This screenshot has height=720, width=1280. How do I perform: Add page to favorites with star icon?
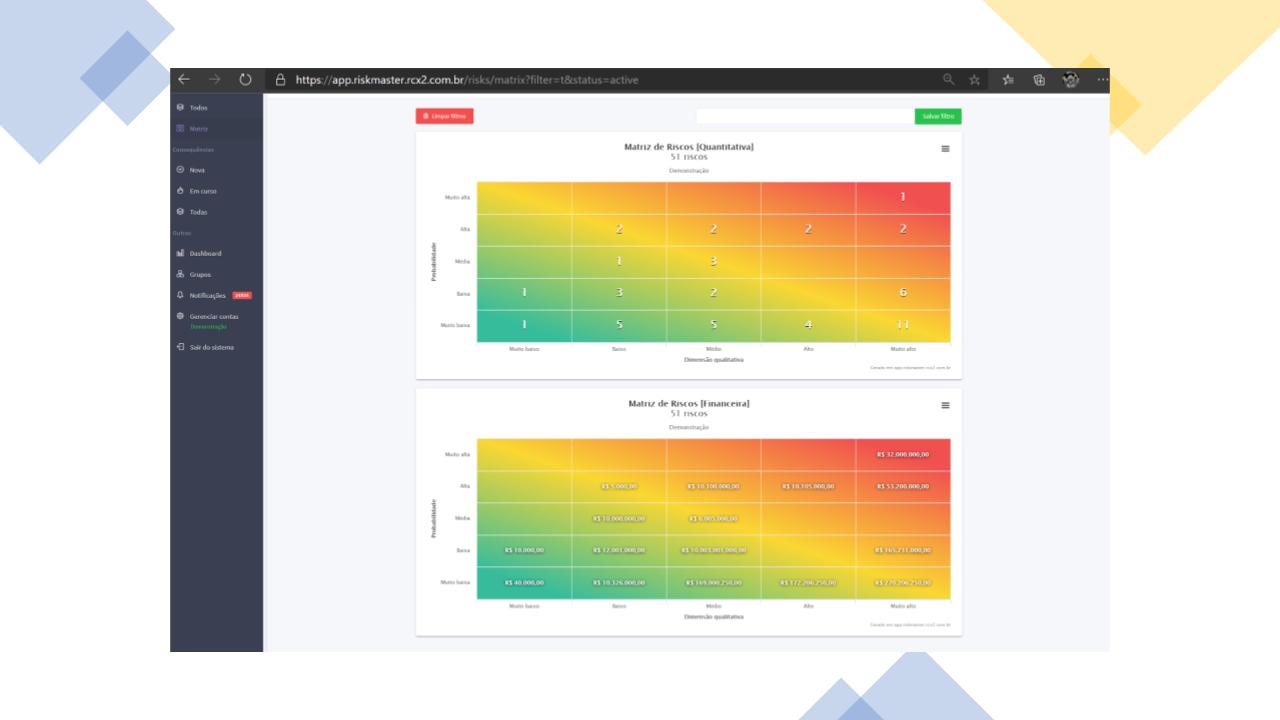click(974, 80)
